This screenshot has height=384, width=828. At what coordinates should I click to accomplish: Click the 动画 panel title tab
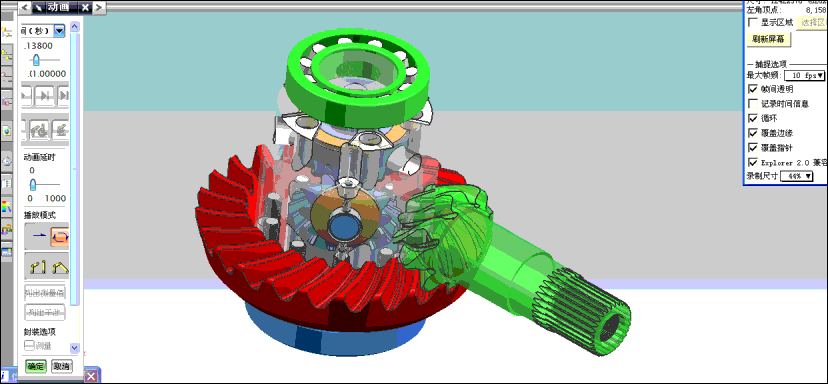click(x=55, y=7)
